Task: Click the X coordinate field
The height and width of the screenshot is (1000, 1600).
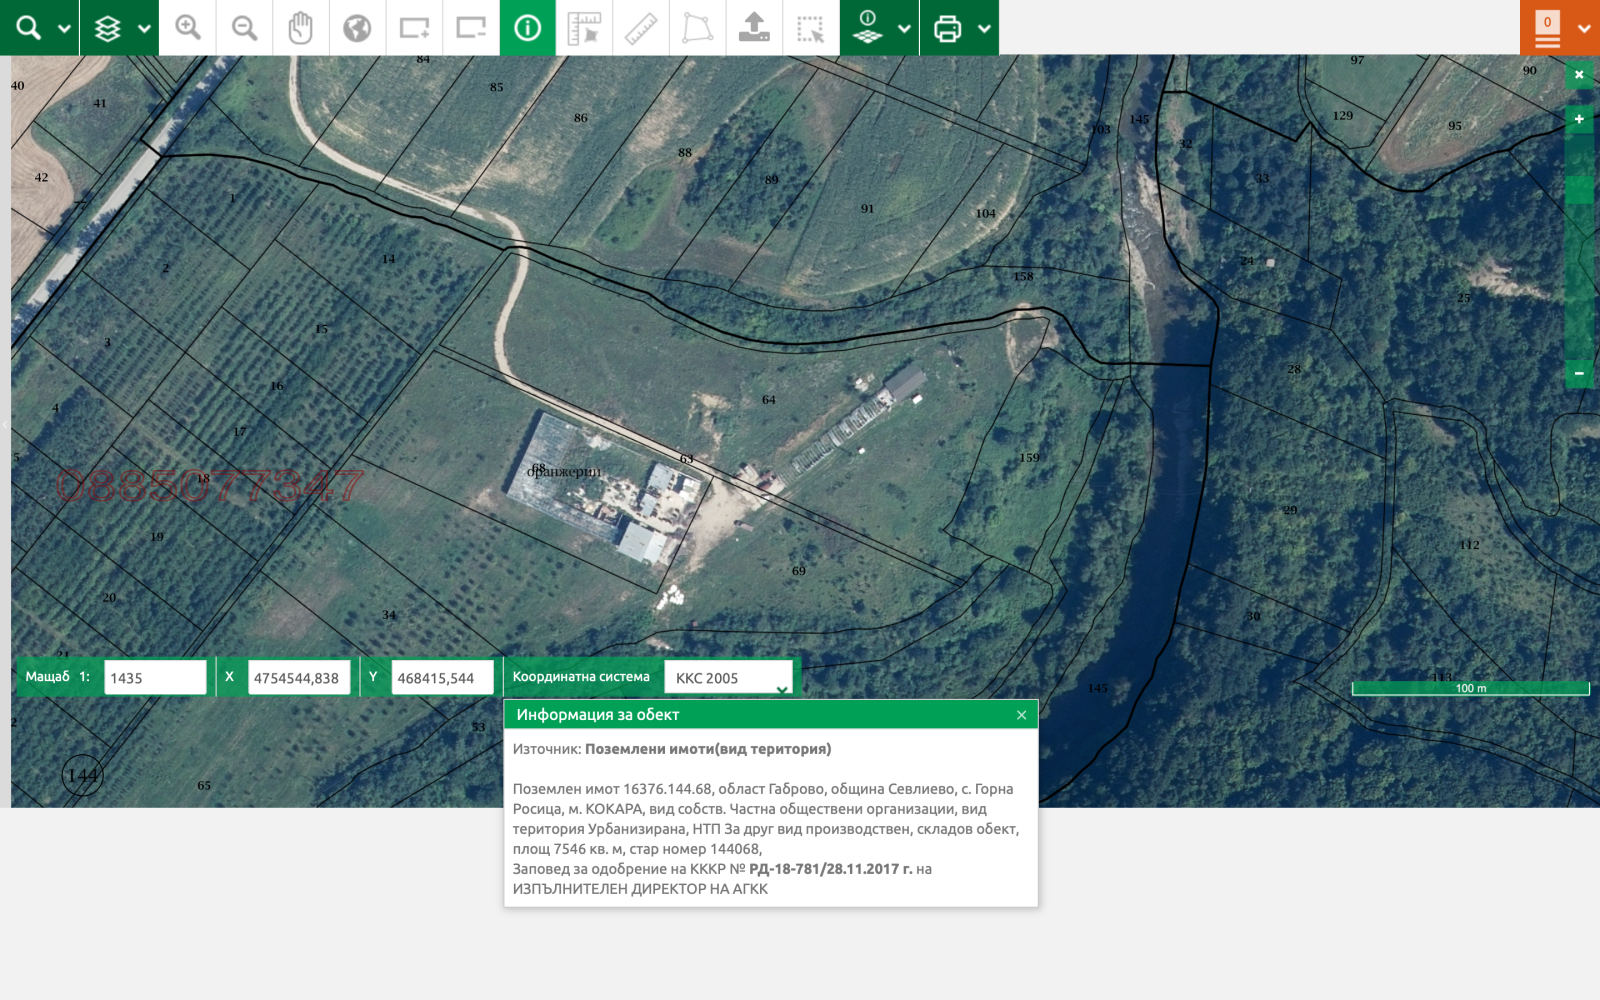Action: pyautogui.click(x=299, y=678)
